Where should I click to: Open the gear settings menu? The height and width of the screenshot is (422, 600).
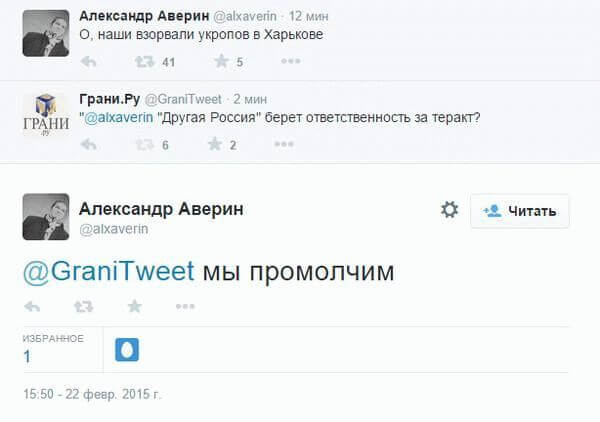tap(449, 210)
